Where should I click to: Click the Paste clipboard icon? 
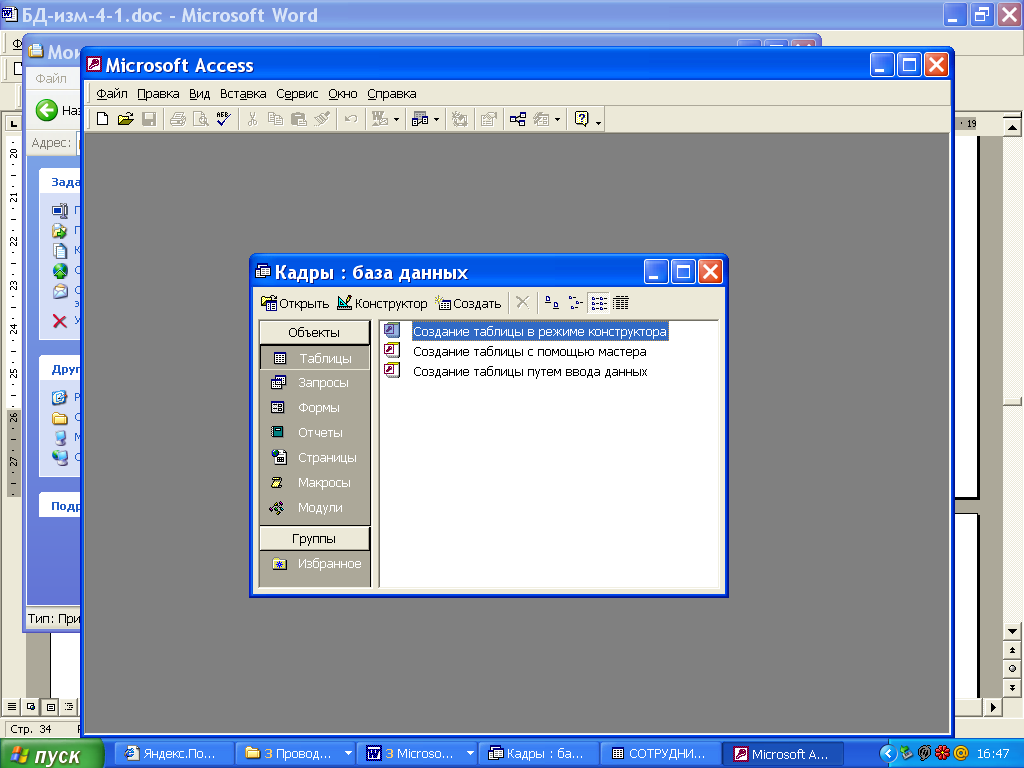[298, 119]
